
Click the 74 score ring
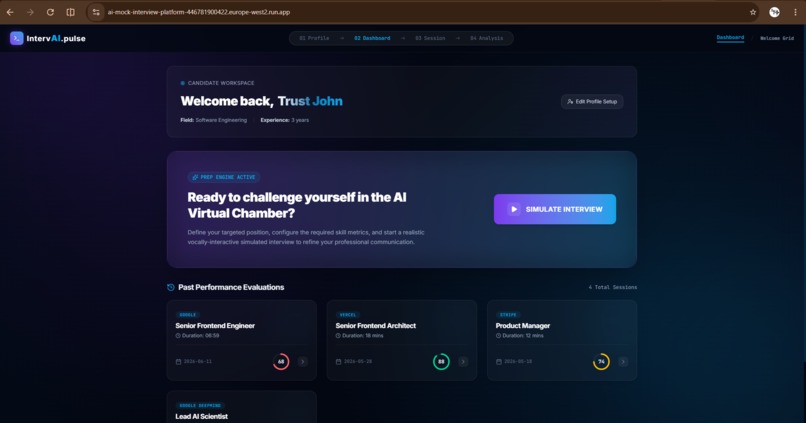(x=601, y=362)
